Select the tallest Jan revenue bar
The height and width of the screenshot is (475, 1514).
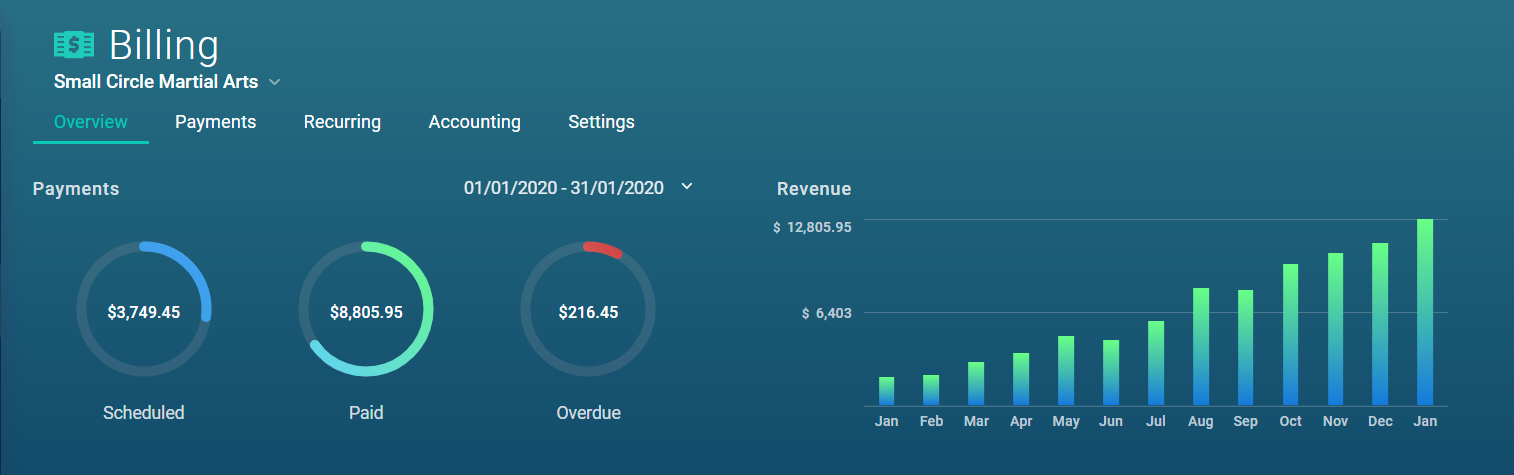tap(1425, 312)
